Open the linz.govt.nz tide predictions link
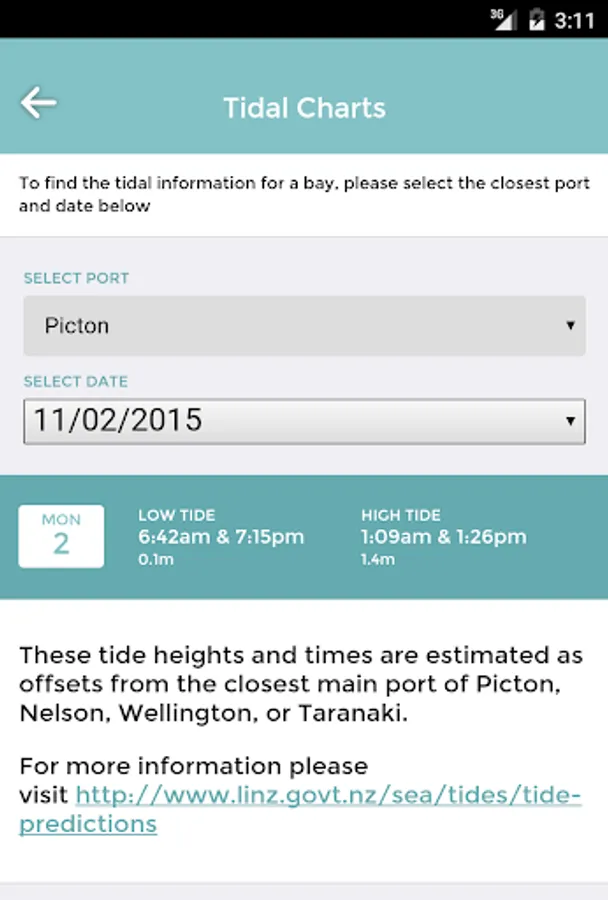The image size is (608, 900). [300, 809]
